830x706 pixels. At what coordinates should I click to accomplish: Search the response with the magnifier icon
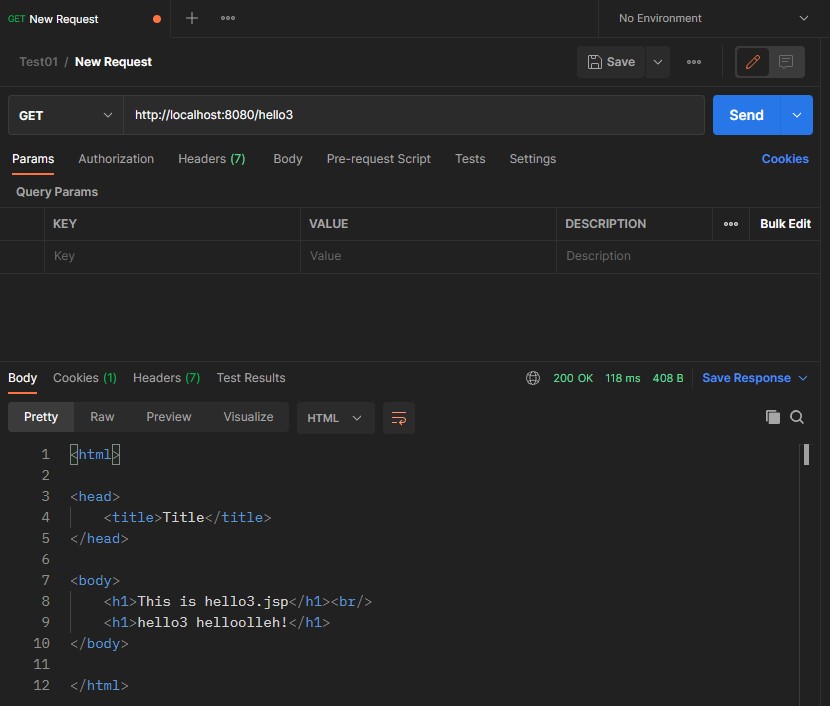[797, 417]
